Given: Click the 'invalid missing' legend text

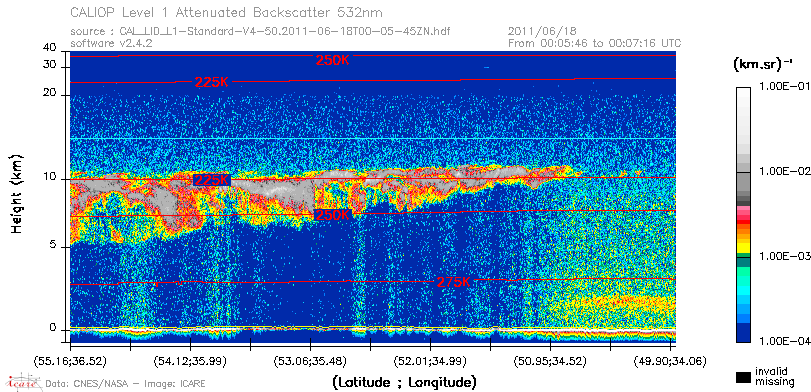Looking at the screenshot, I should pos(774,377).
